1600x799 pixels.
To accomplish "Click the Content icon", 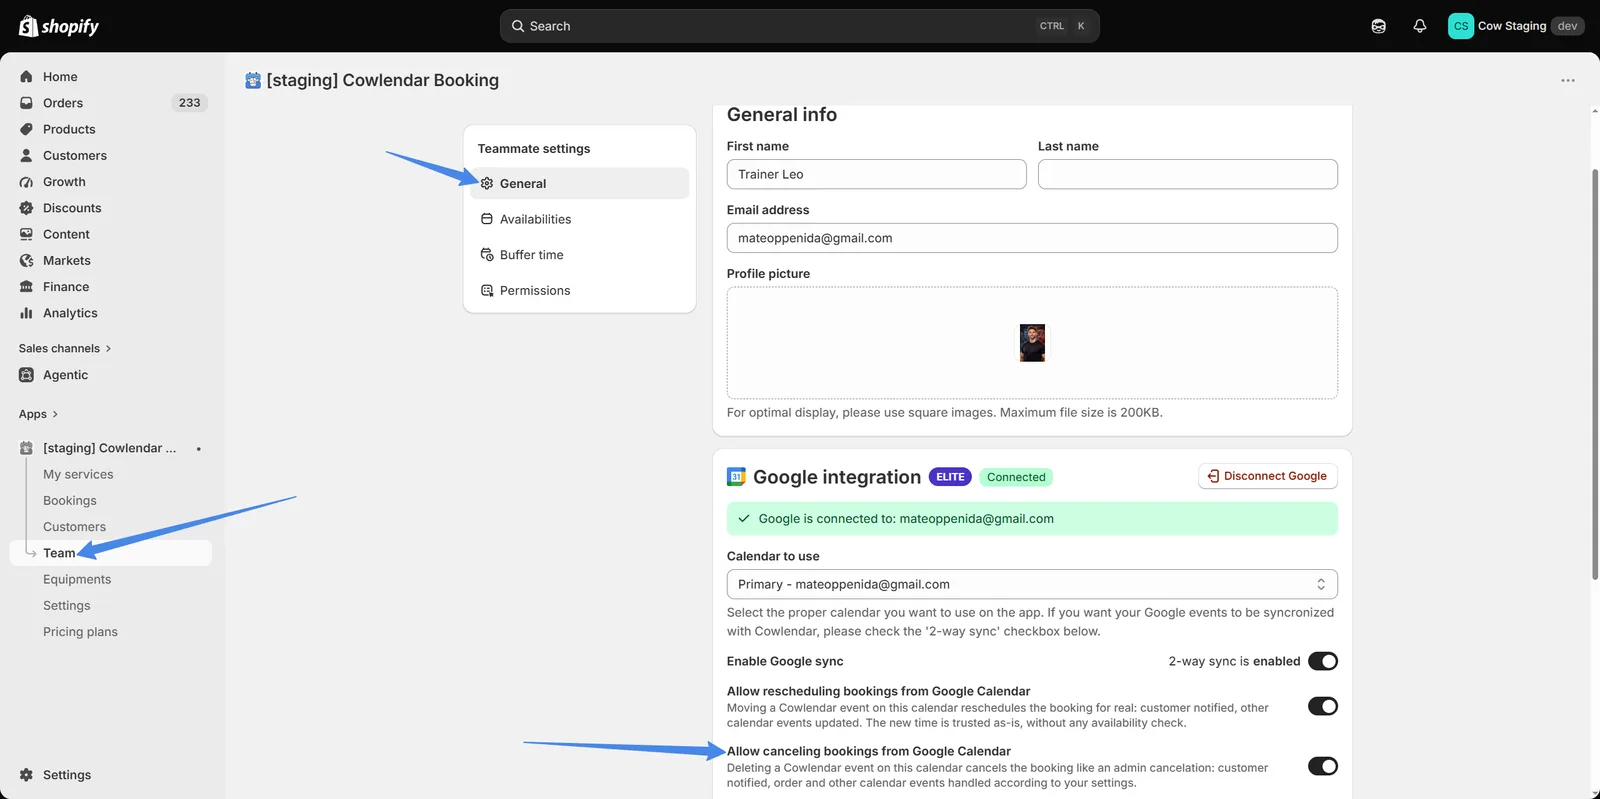I will click(x=27, y=234).
